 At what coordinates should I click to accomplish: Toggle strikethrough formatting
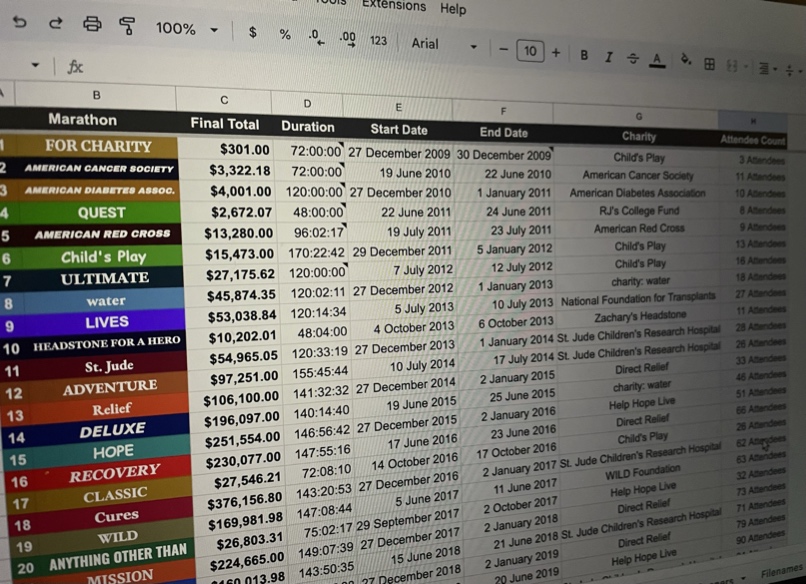[x=632, y=59]
